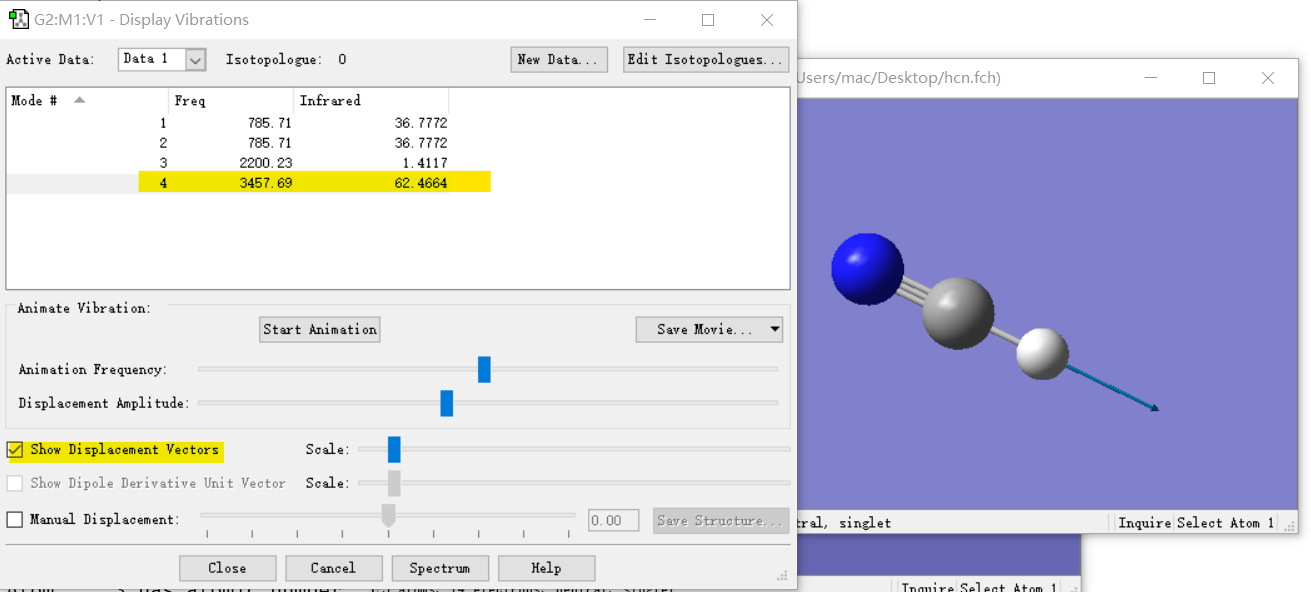This screenshot has height=592, width=1311.
Task: Maximize the hcn.fch molecule window
Action: point(1209,78)
